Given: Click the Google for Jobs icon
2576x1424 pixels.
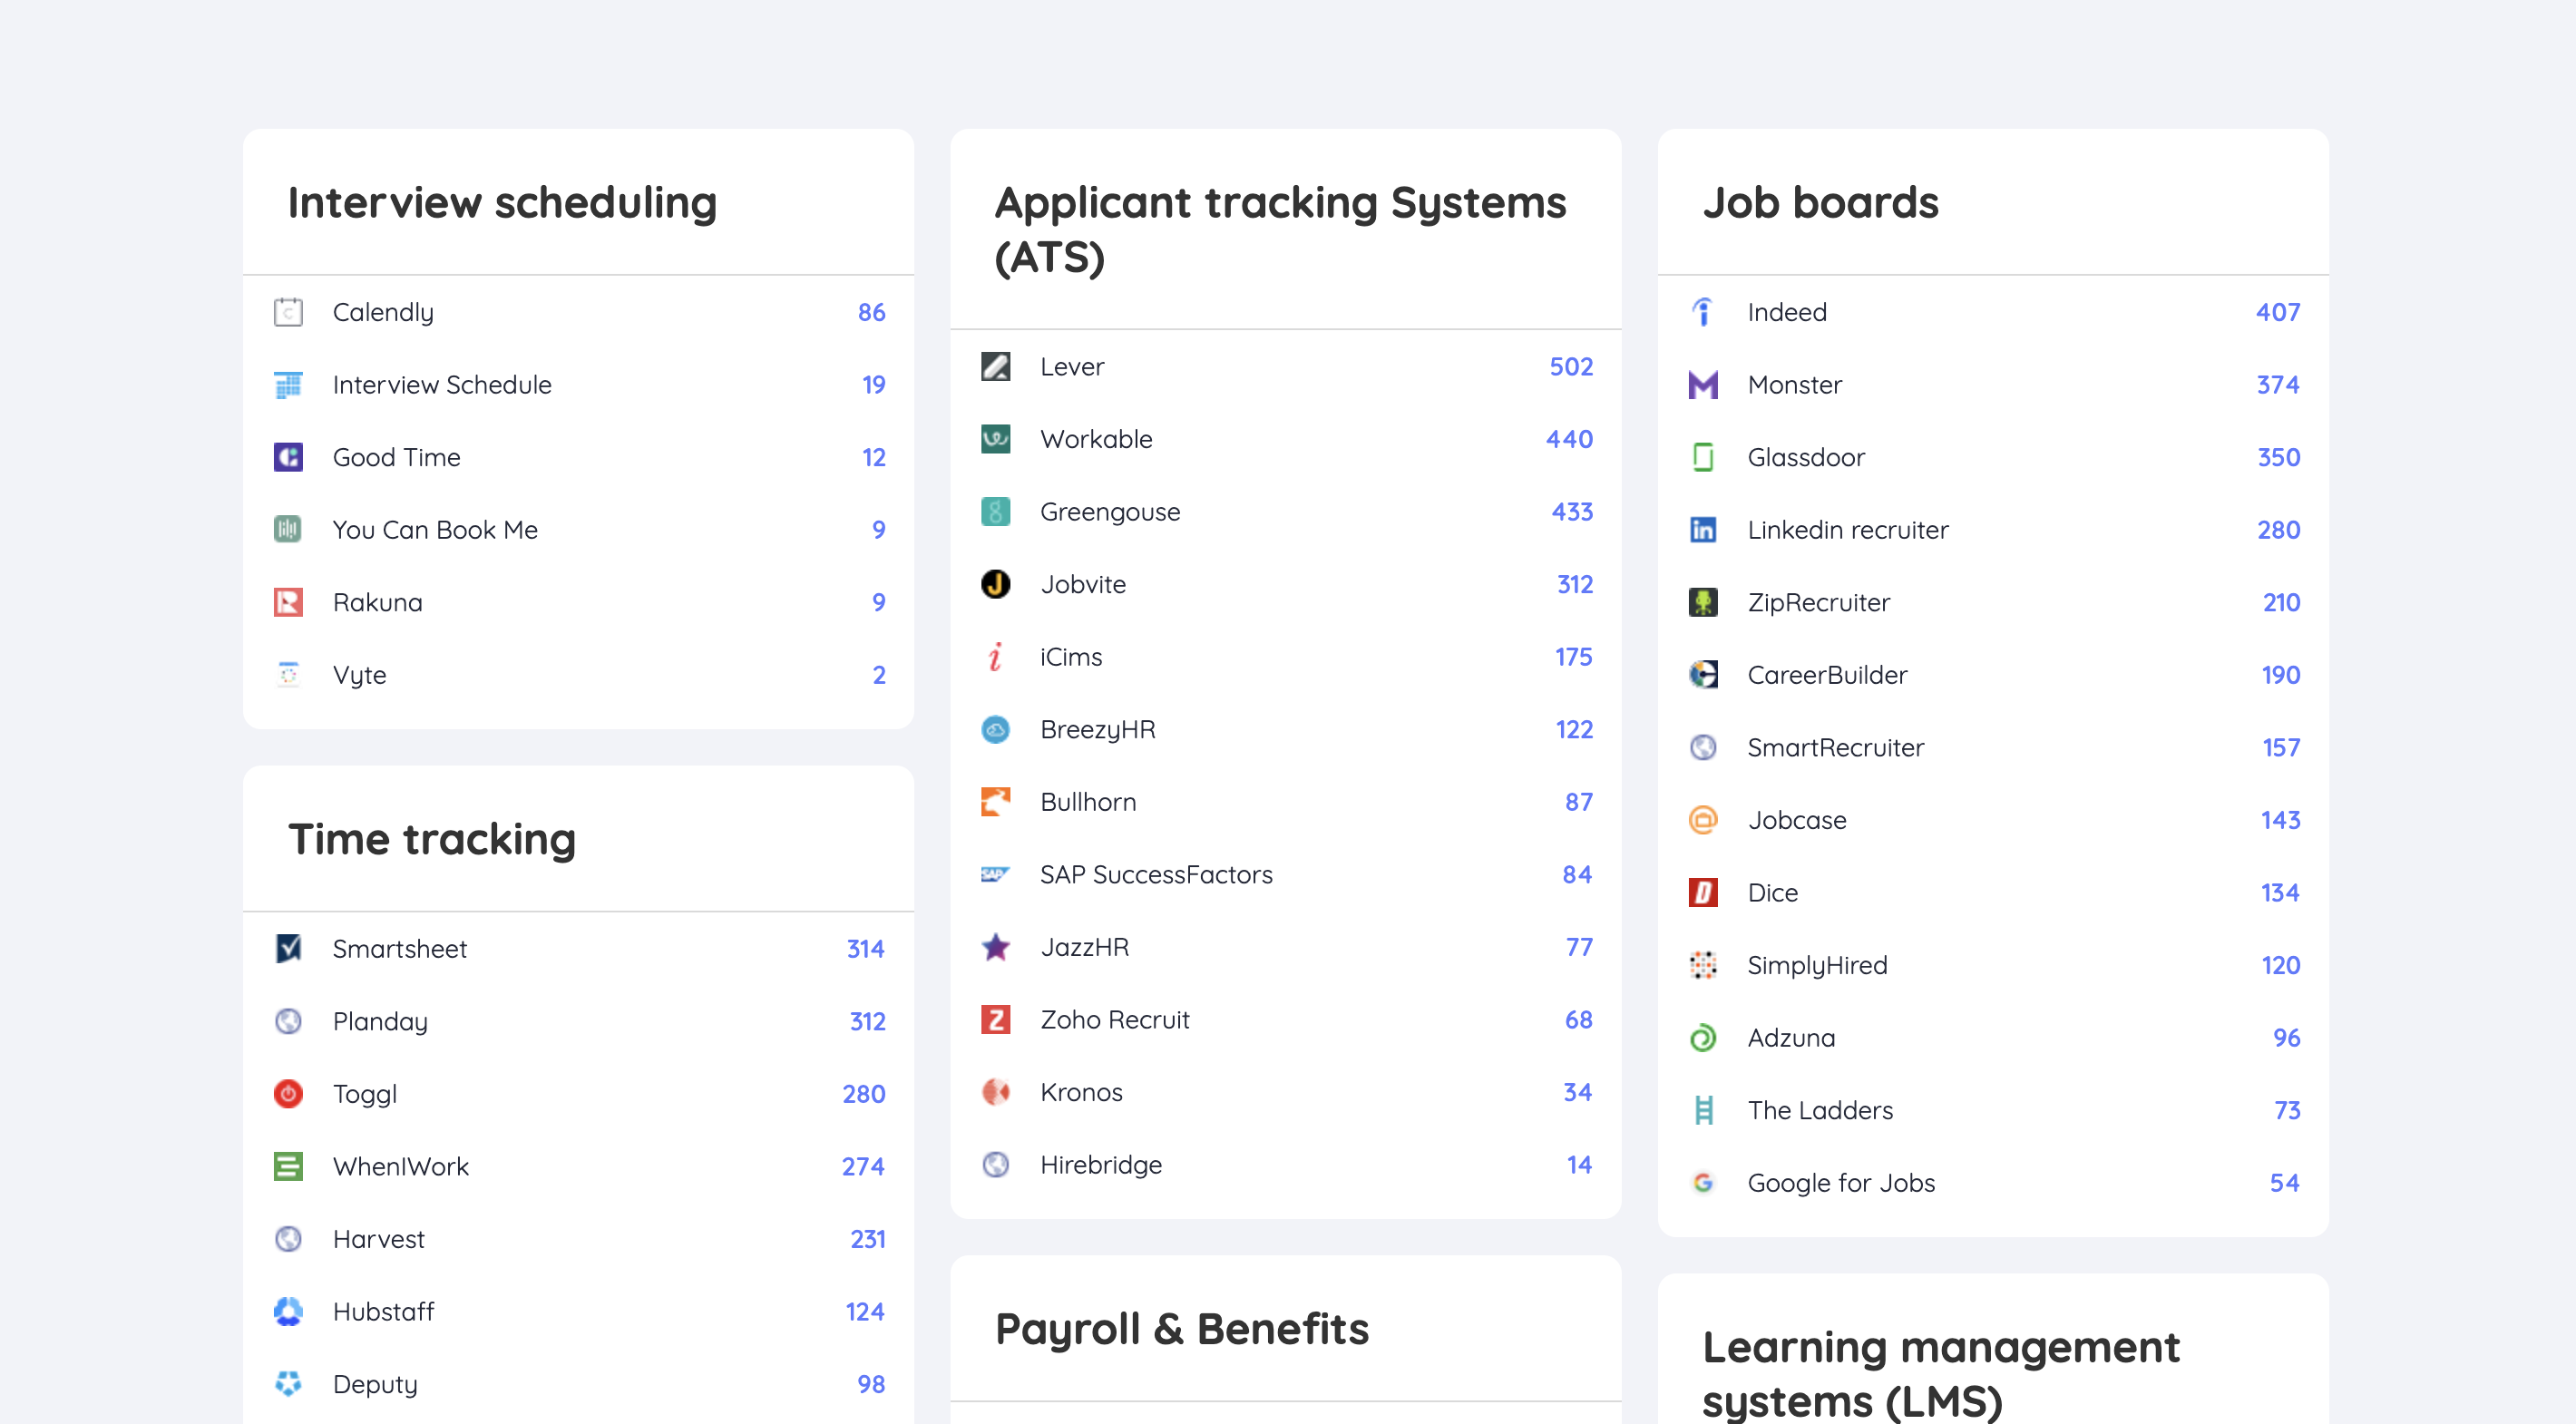Looking at the screenshot, I should point(1703,1182).
